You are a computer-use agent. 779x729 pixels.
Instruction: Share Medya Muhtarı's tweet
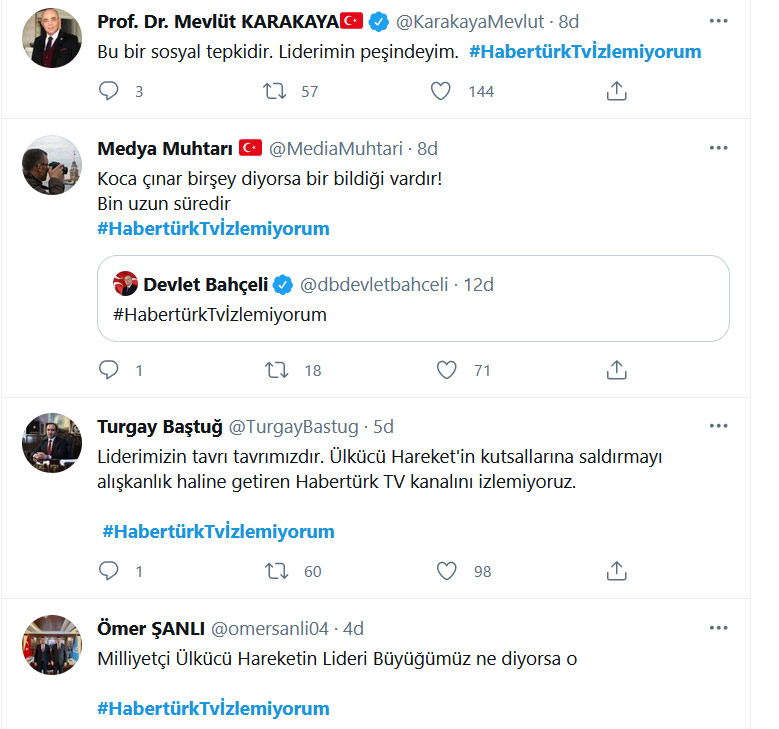[617, 370]
